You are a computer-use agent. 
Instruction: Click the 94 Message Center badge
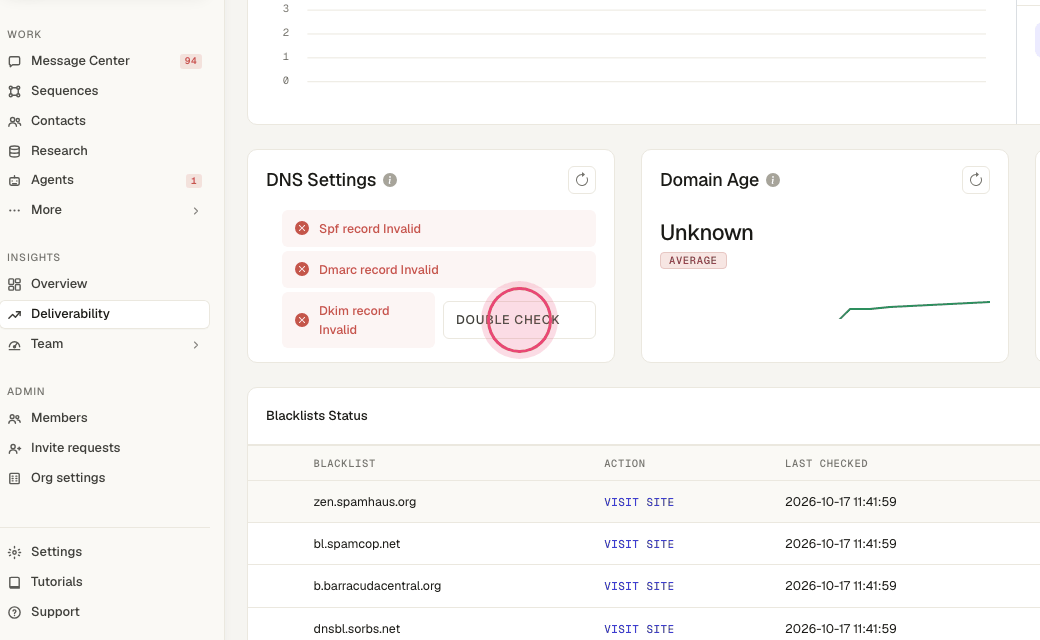pos(190,61)
